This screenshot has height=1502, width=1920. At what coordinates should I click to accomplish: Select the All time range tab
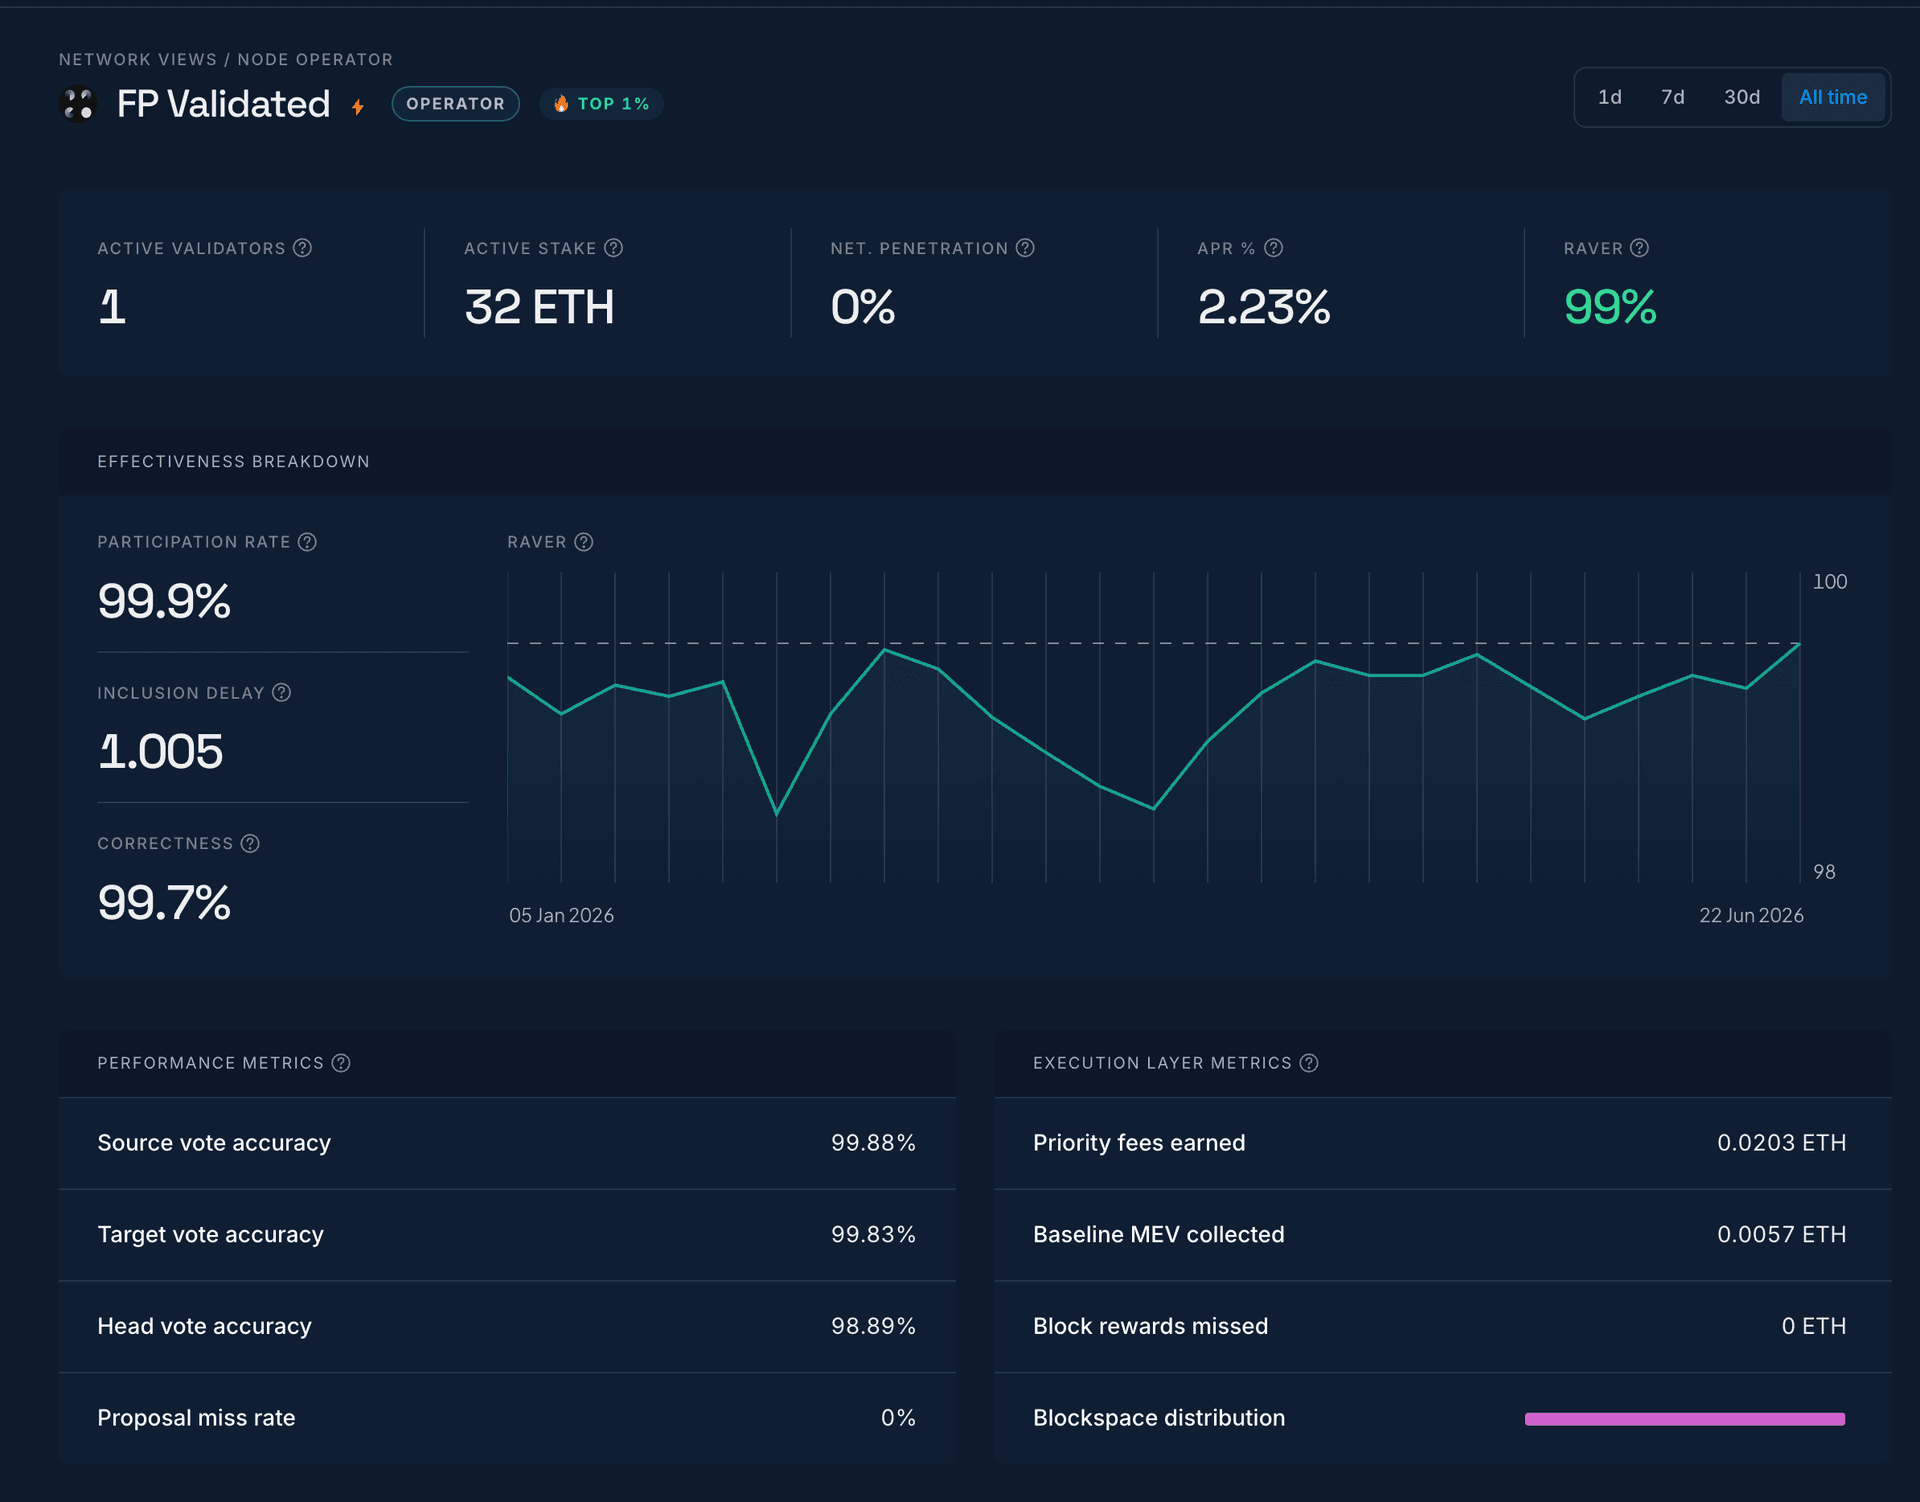pos(1833,97)
